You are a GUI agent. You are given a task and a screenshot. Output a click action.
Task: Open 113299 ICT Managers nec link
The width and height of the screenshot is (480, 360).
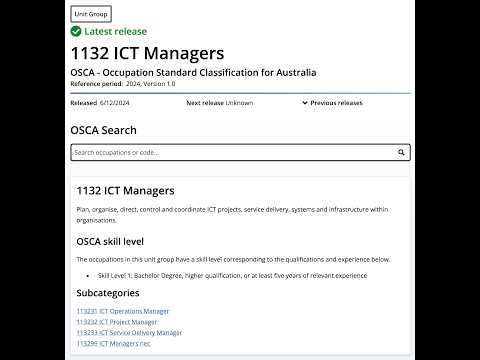[x=114, y=343]
